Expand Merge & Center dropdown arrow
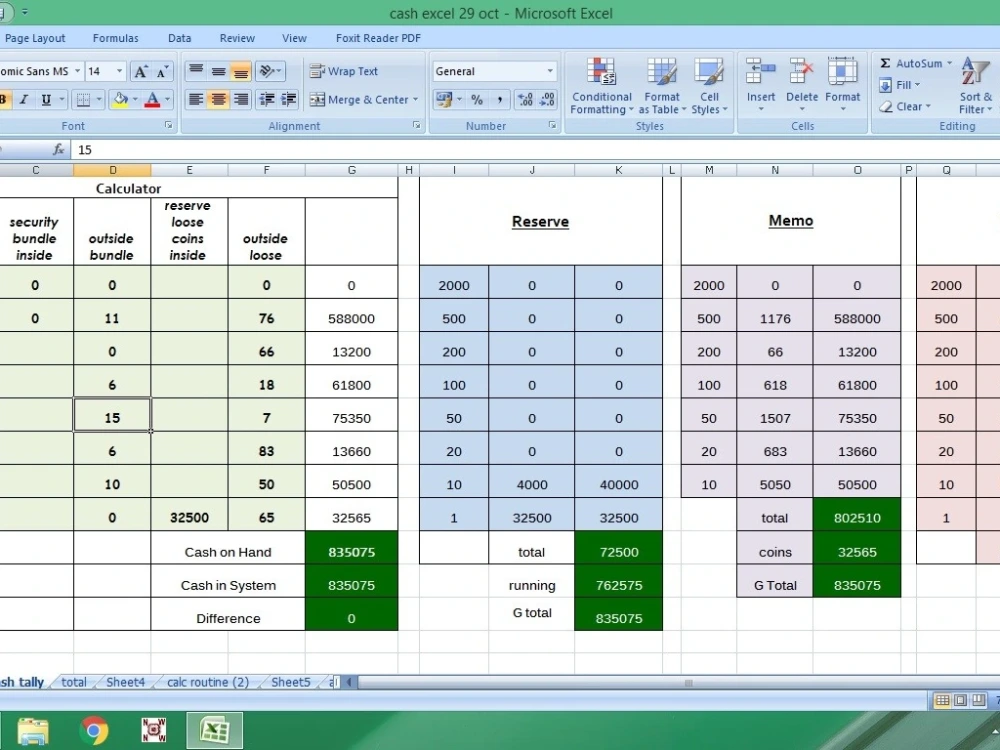The width and height of the screenshot is (1000, 750). tap(415, 99)
